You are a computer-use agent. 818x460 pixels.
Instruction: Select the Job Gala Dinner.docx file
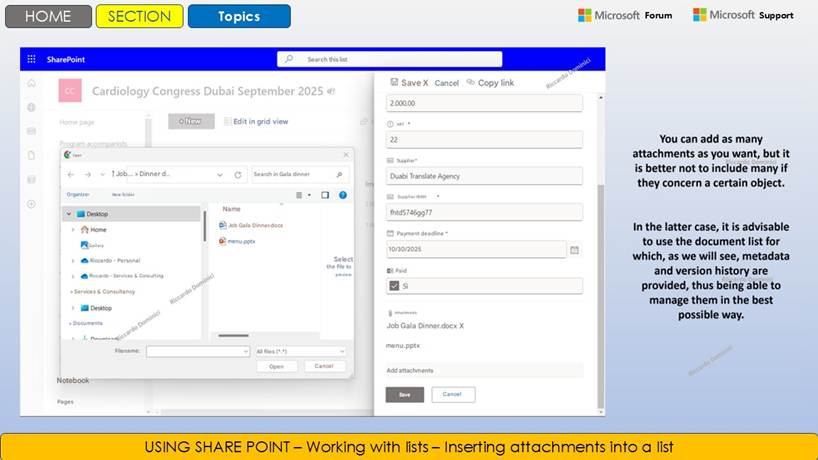click(250, 225)
